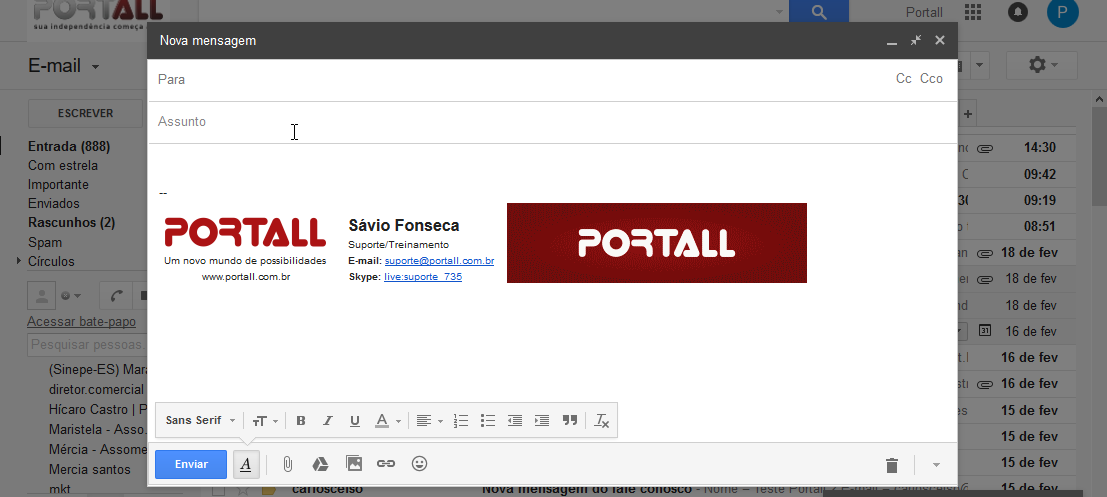Click into the Assunto subject field
The image size is (1107, 497).
tap(550, 122)
